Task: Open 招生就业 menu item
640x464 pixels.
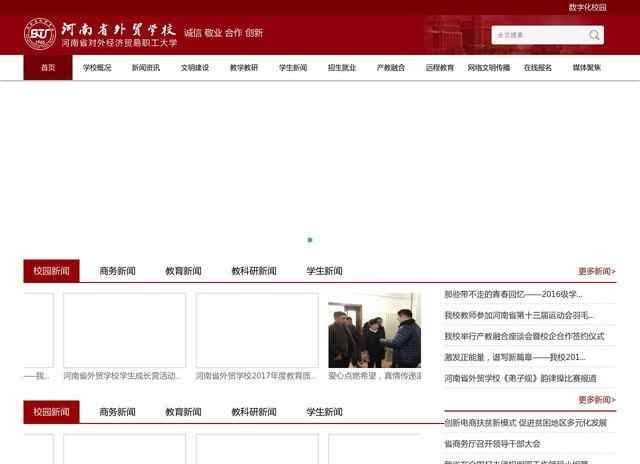Action: 342,68
